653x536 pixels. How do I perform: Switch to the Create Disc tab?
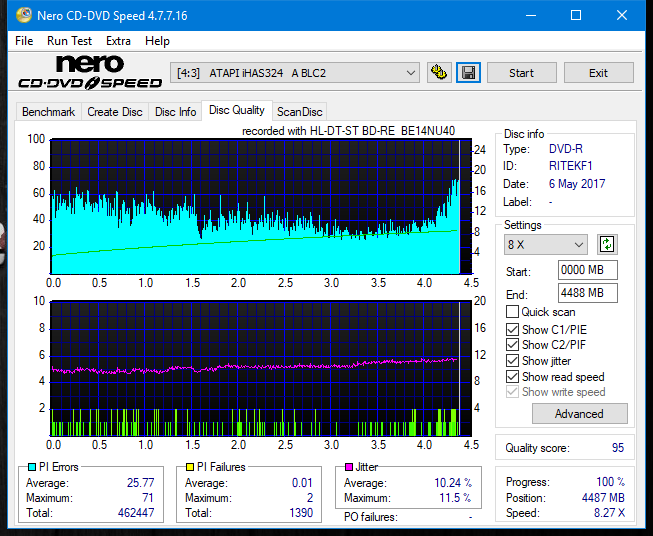click(115, 112)
